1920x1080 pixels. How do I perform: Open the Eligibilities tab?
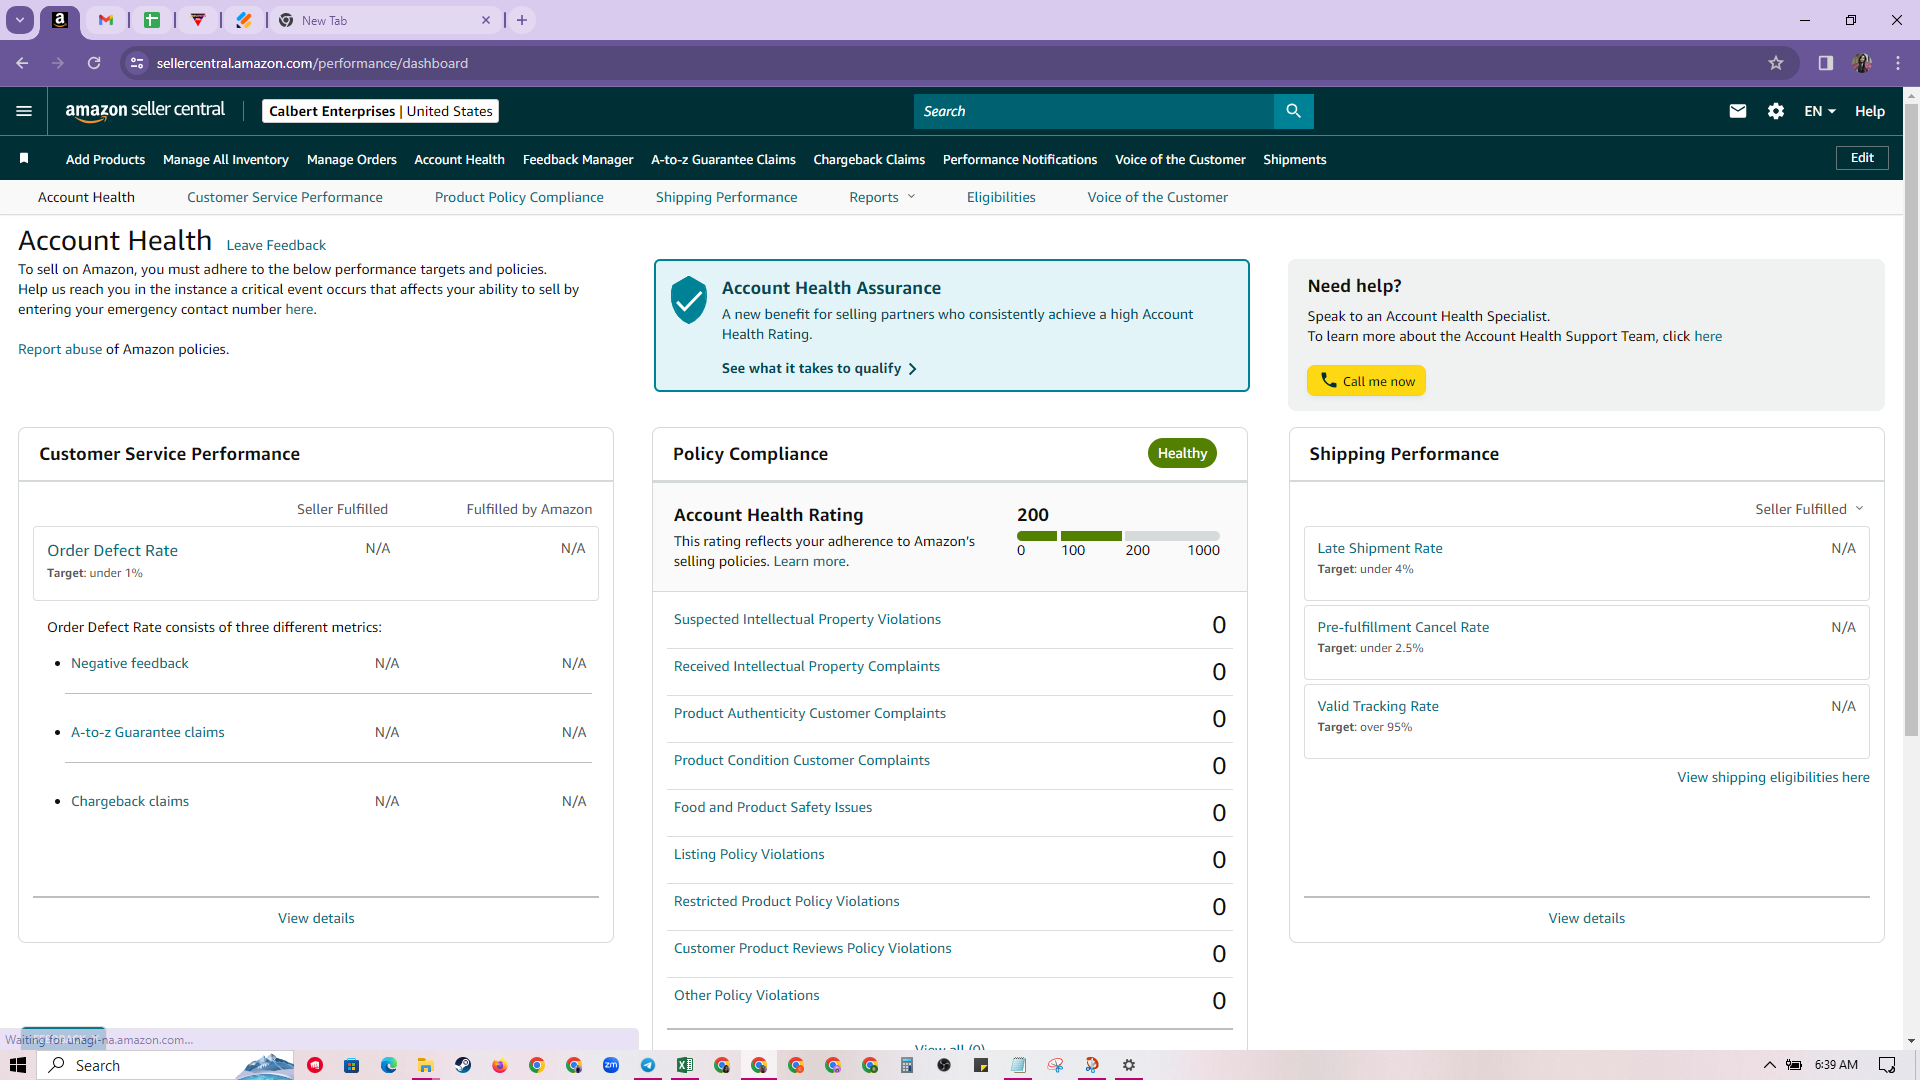coord(1001,197)
